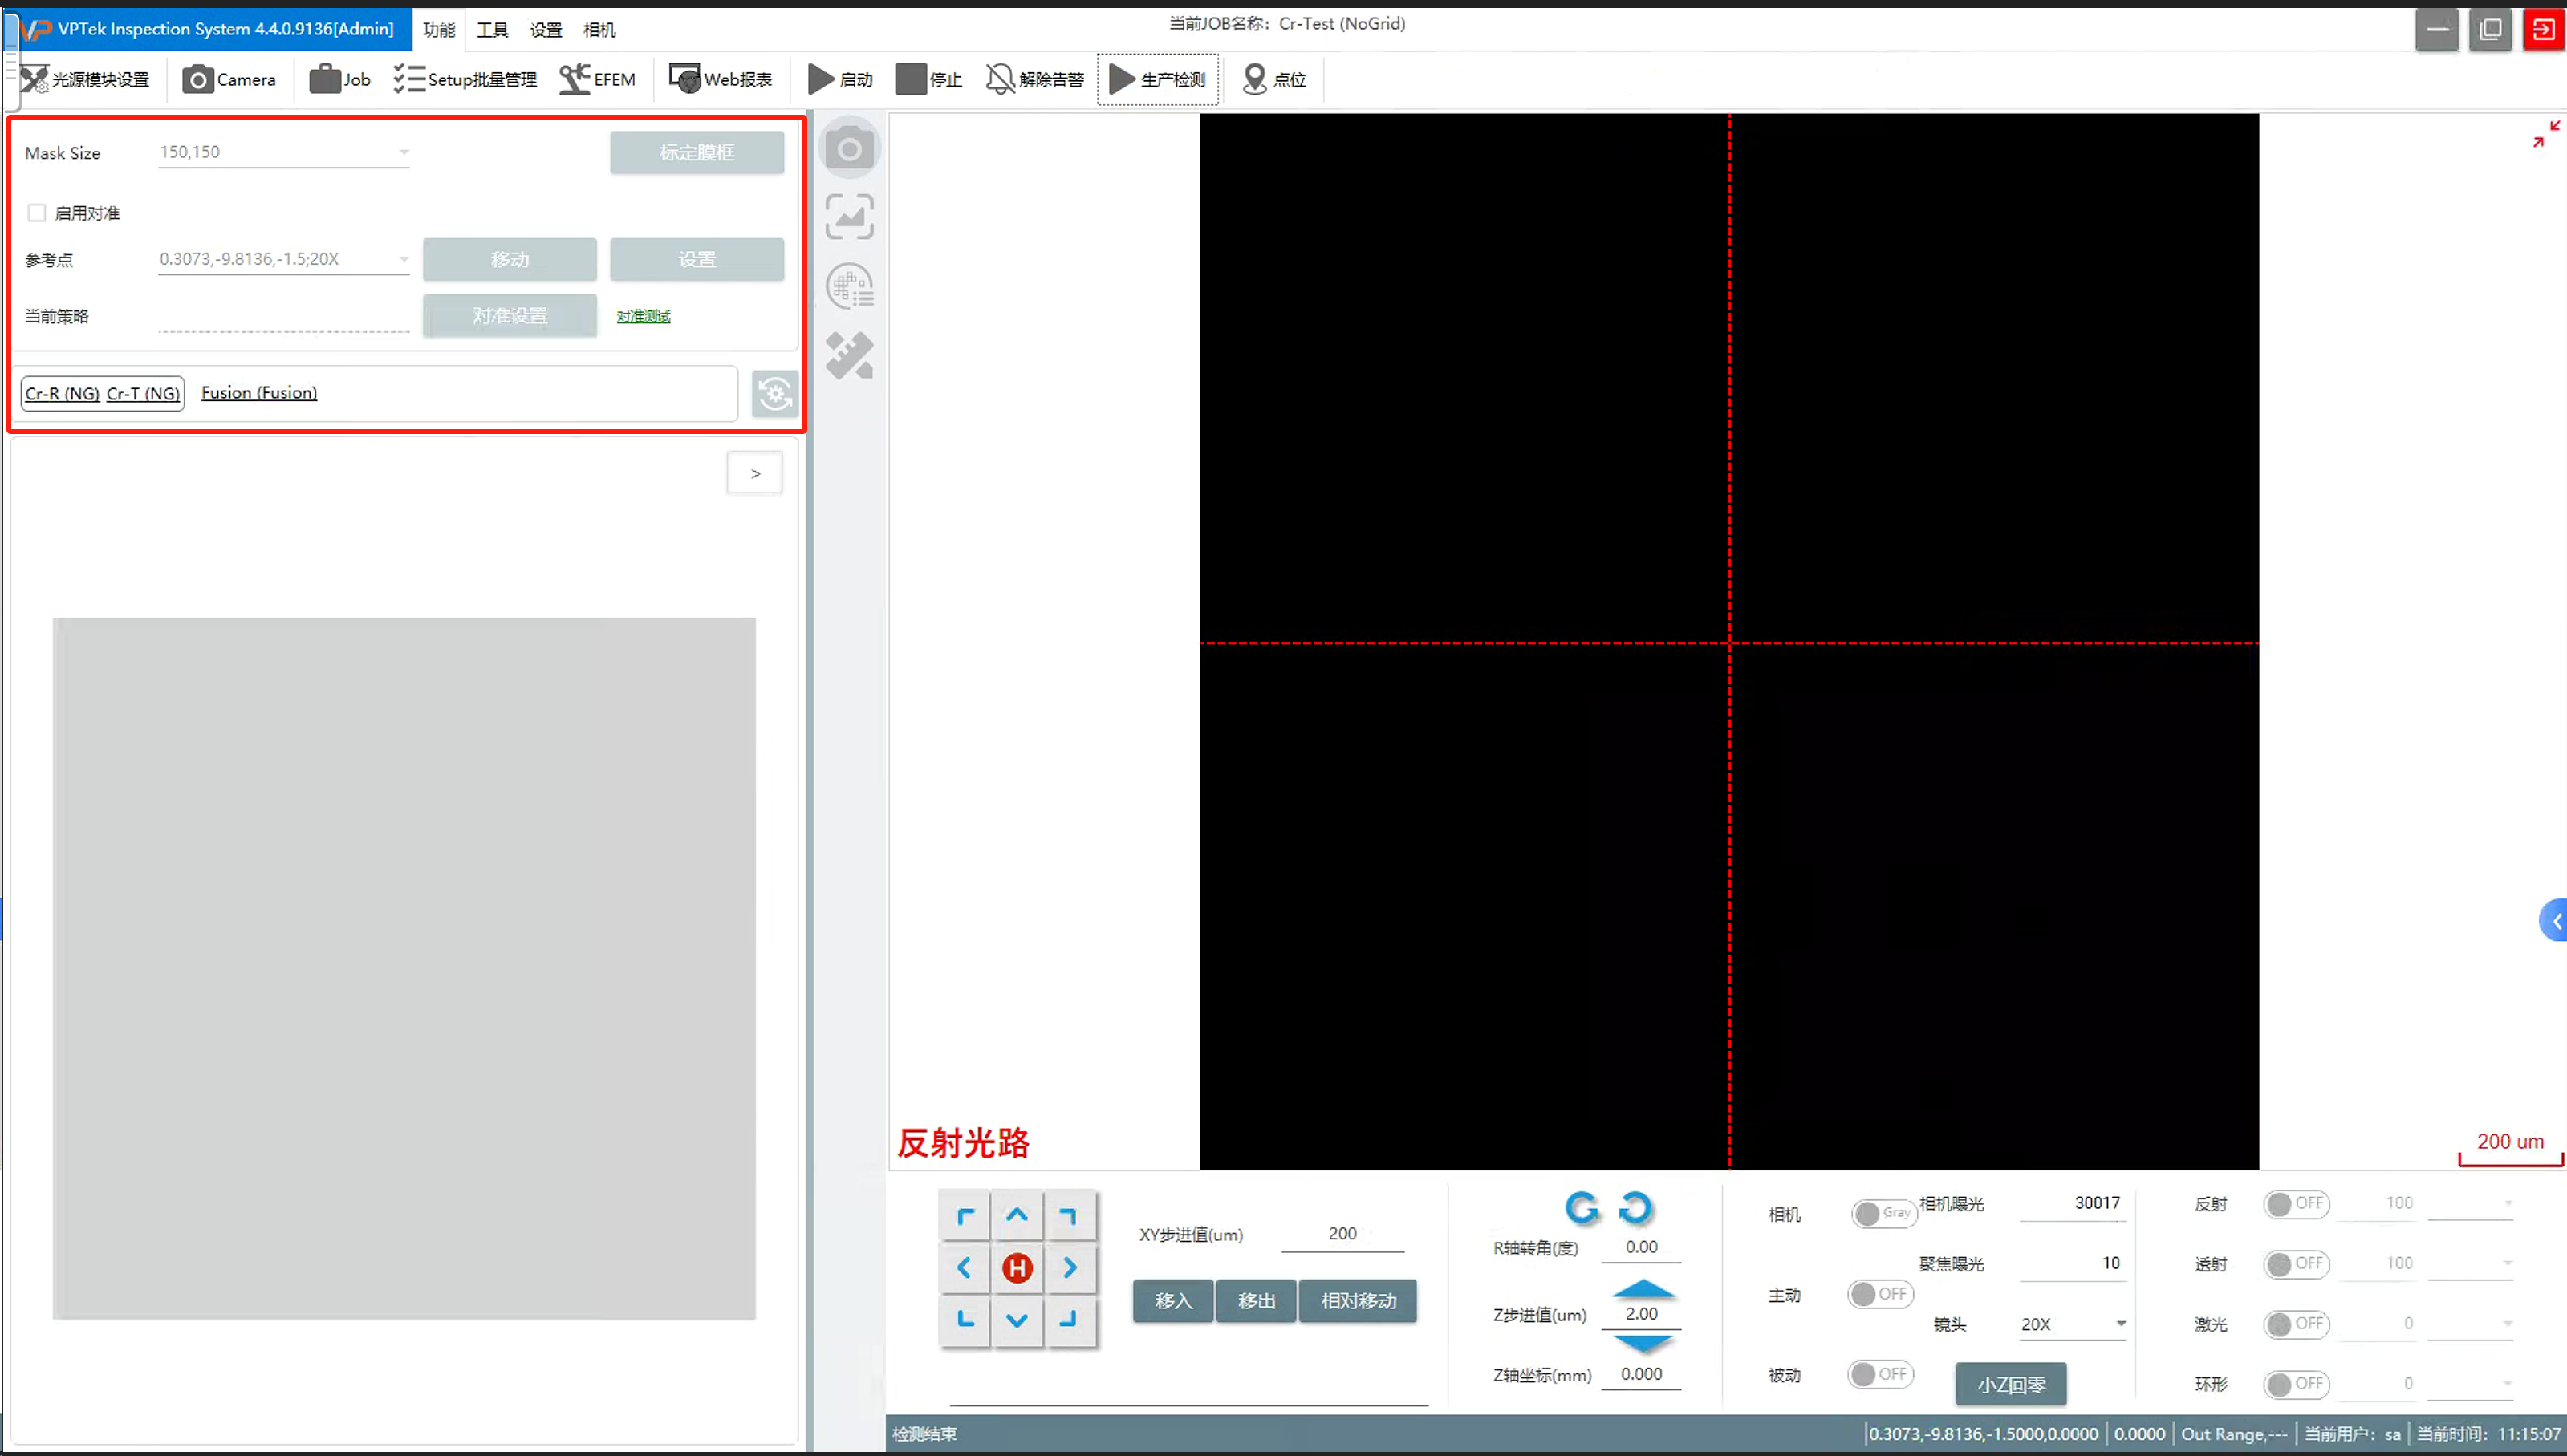Toggle the 主动 OFF switch
2567x1456 pixels.
(1880, 1294)
